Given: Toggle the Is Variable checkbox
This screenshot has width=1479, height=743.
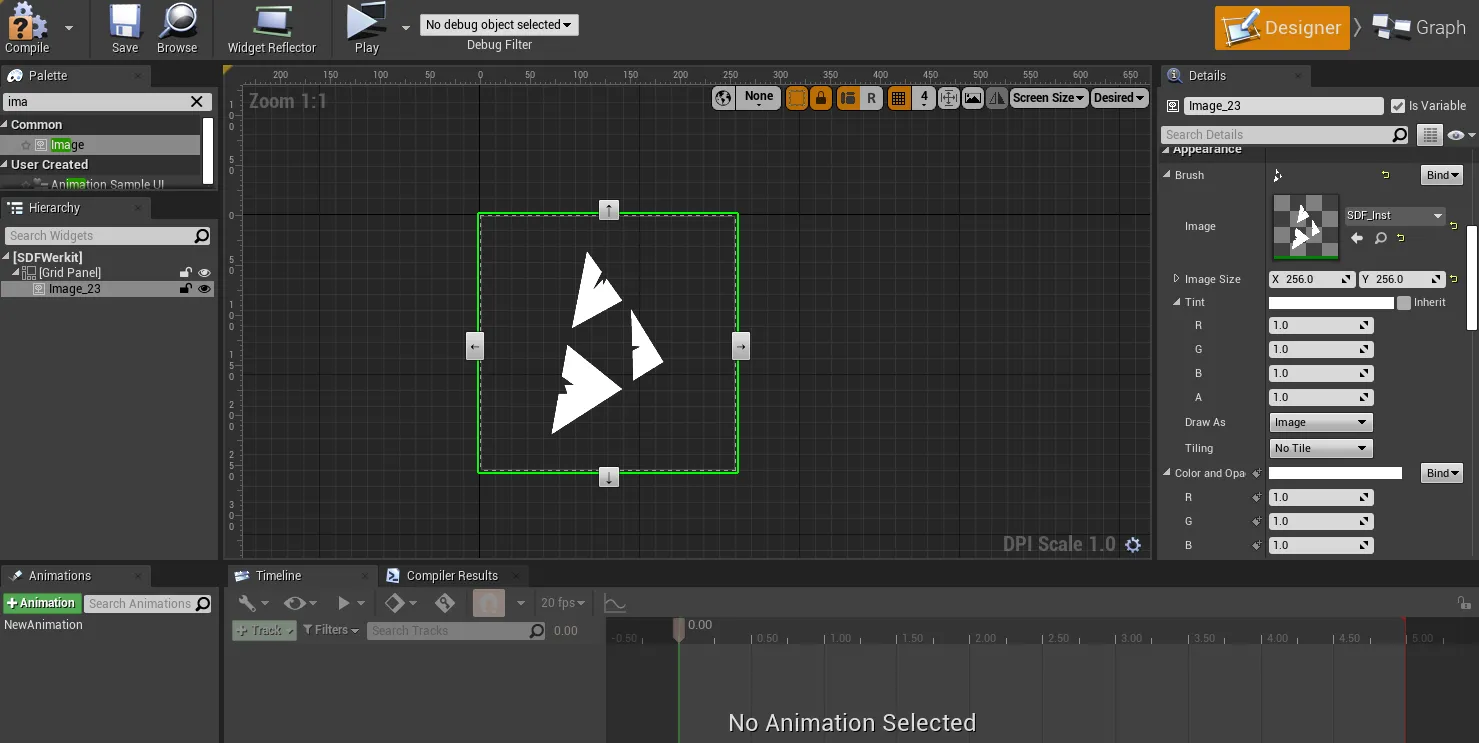Looking at the screenshot, I should pos(1398,106).
